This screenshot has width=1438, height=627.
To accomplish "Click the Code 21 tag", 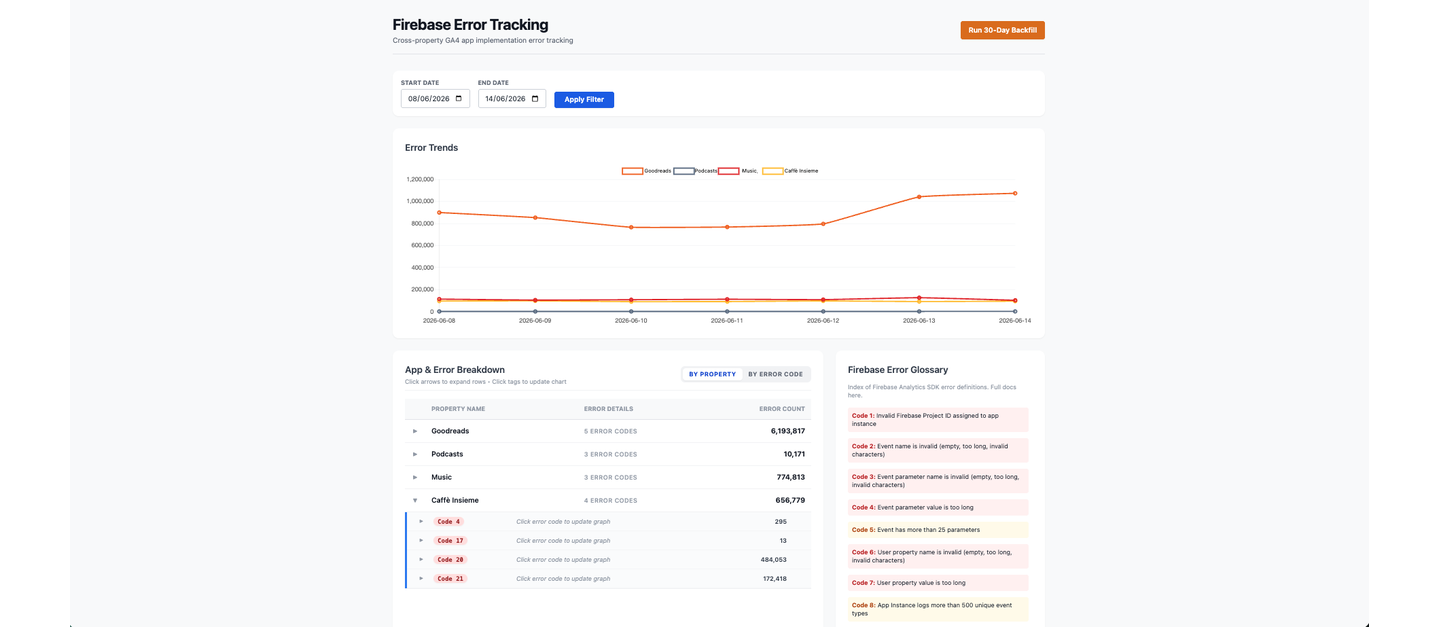I will pyautogui.click(x=451, y=578).
